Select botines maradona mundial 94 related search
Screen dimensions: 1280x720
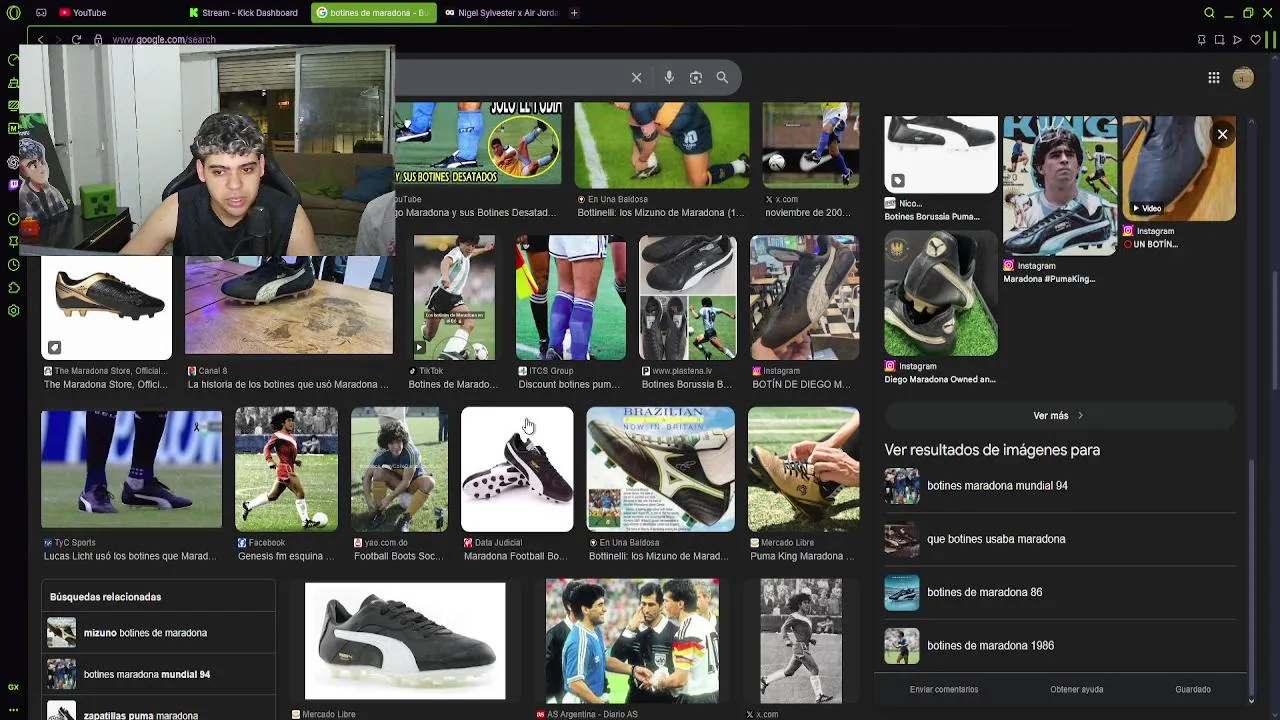pos(158,674)
